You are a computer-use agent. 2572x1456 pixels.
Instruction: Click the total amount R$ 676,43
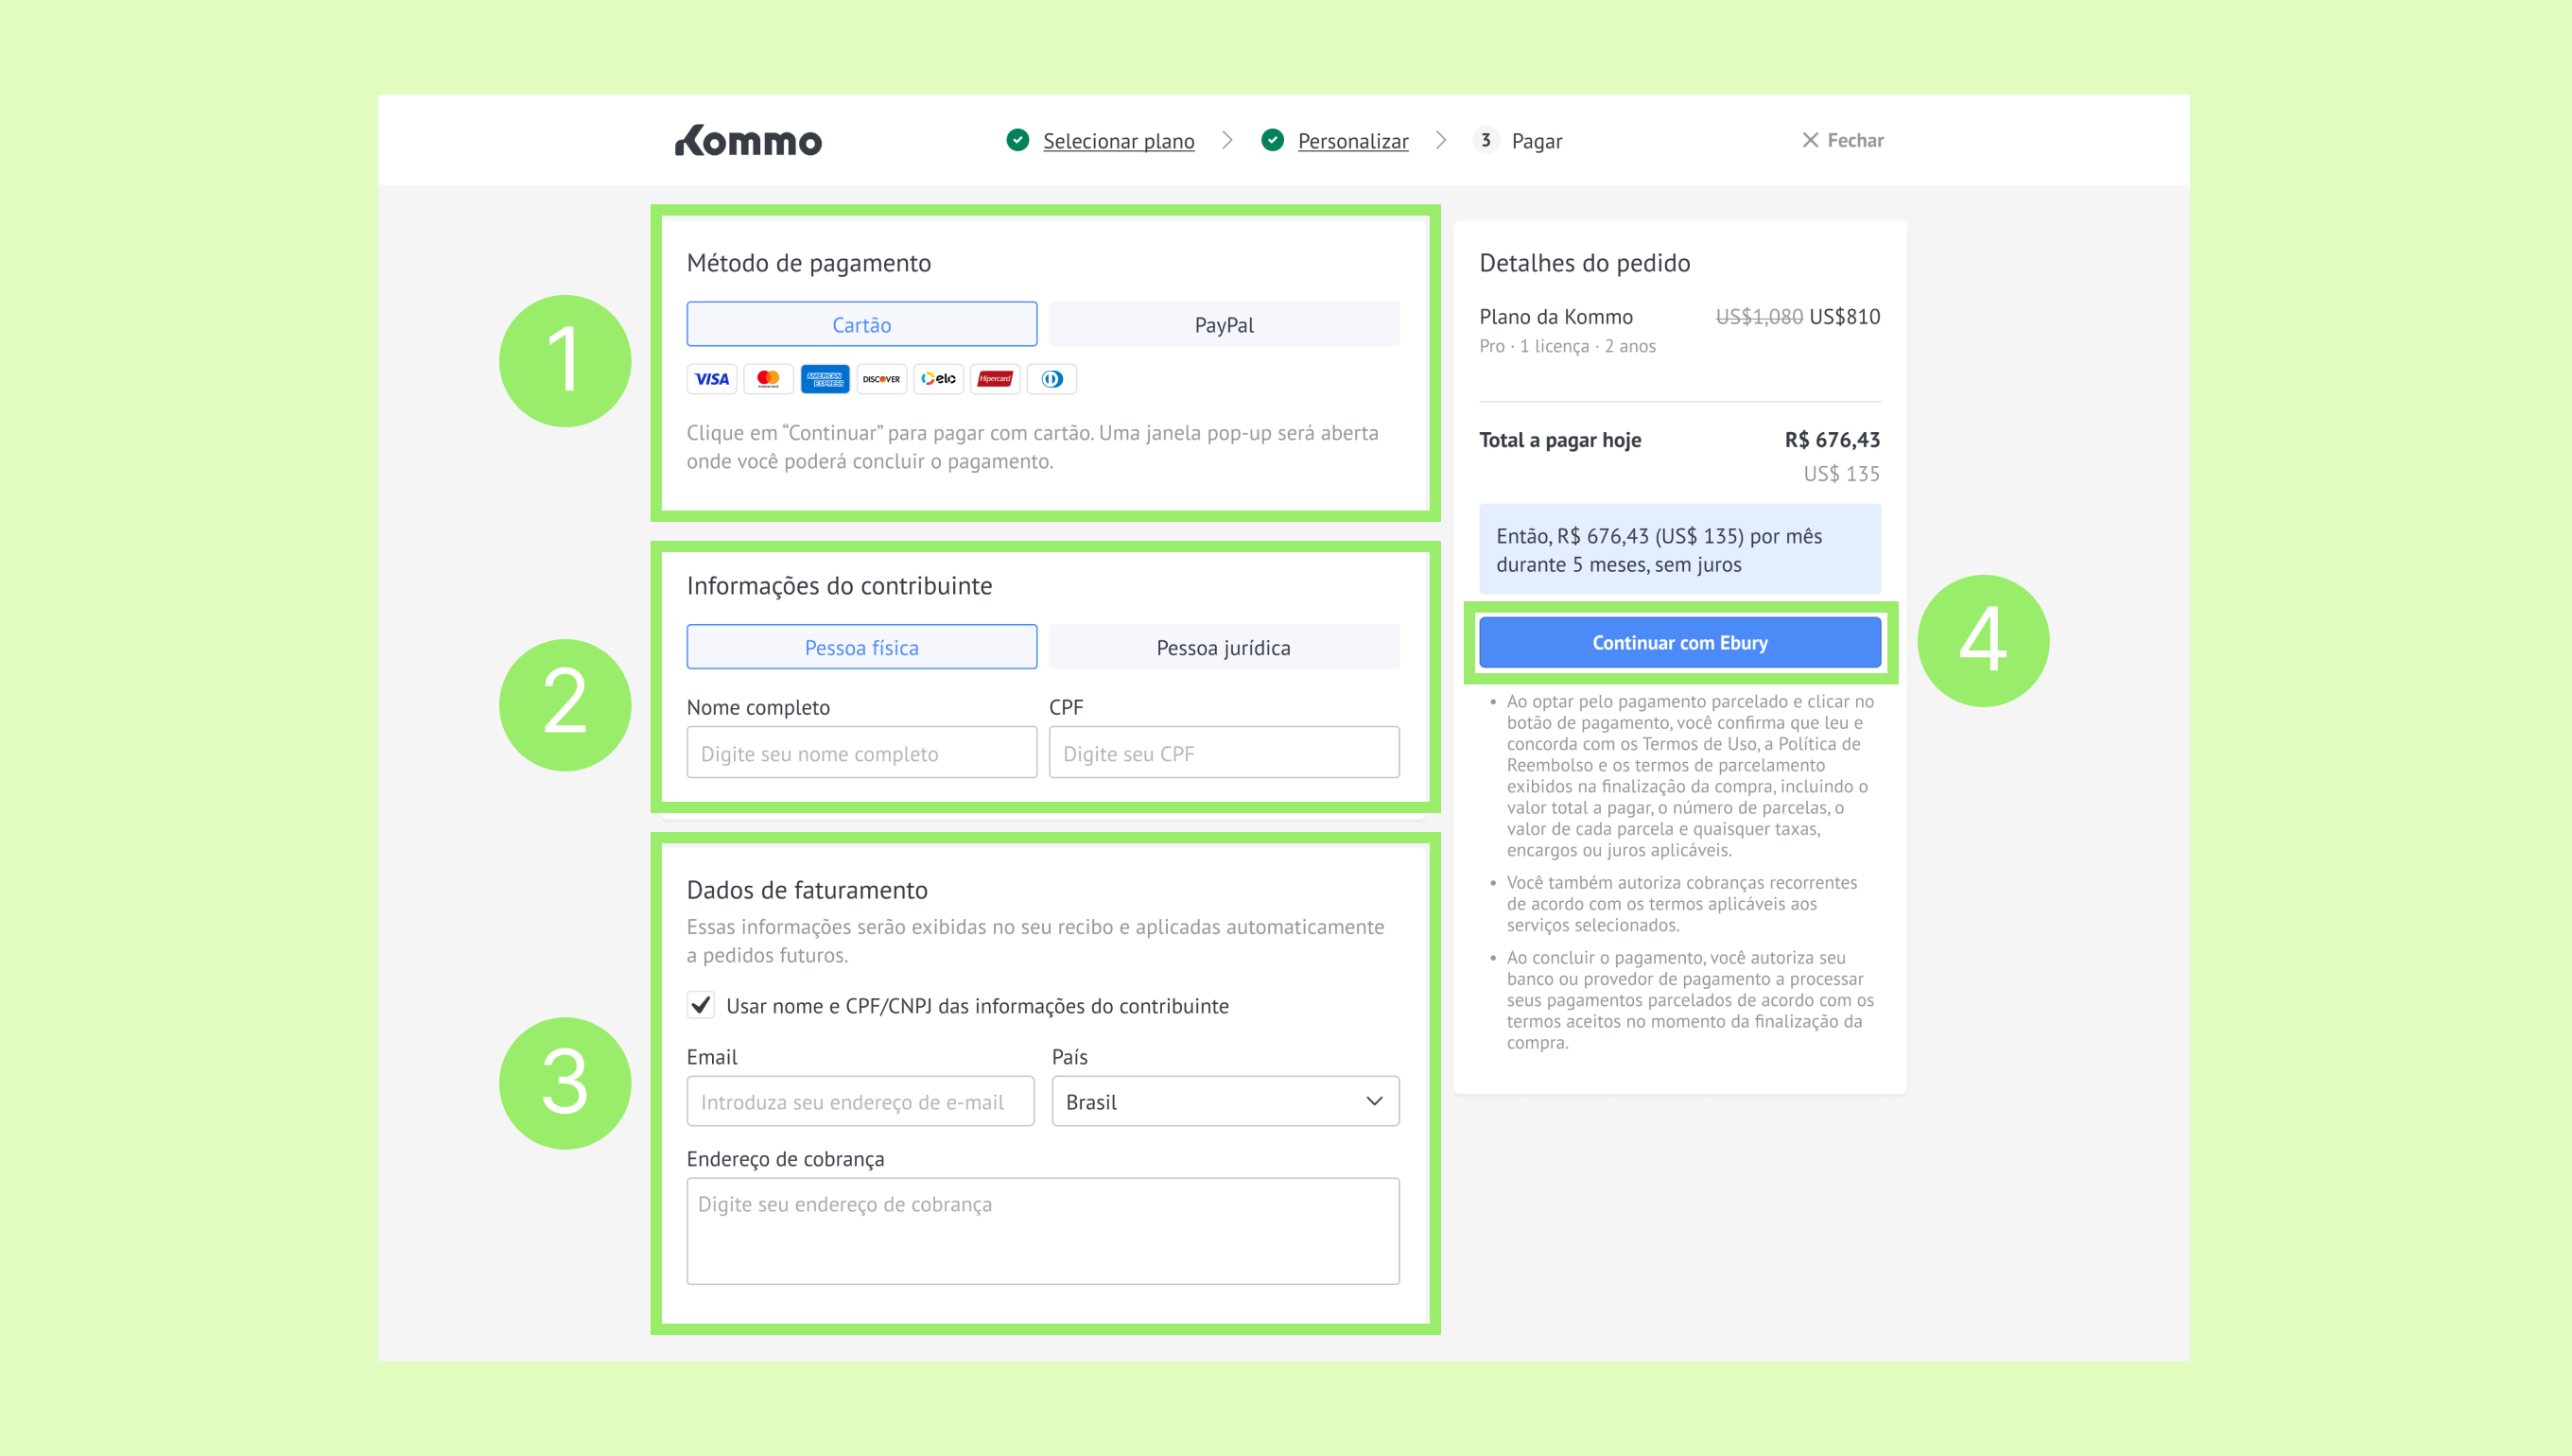pyautogui.click(x=1832, y=440)
